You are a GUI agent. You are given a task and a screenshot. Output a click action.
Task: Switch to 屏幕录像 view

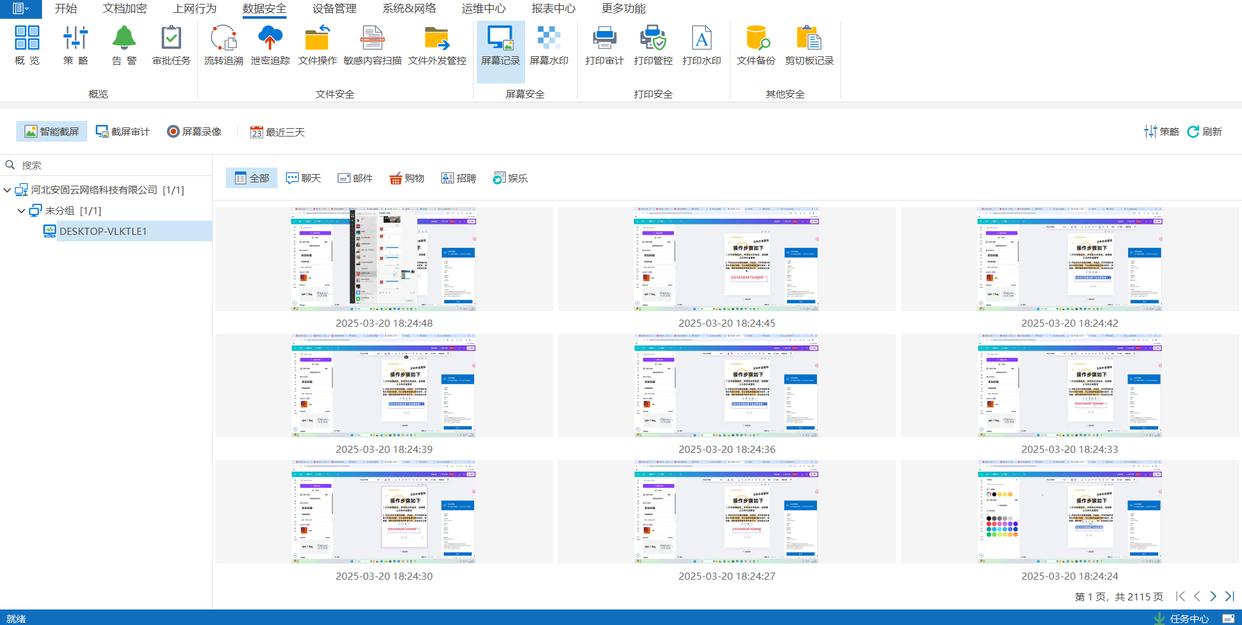tap(193, 132)
